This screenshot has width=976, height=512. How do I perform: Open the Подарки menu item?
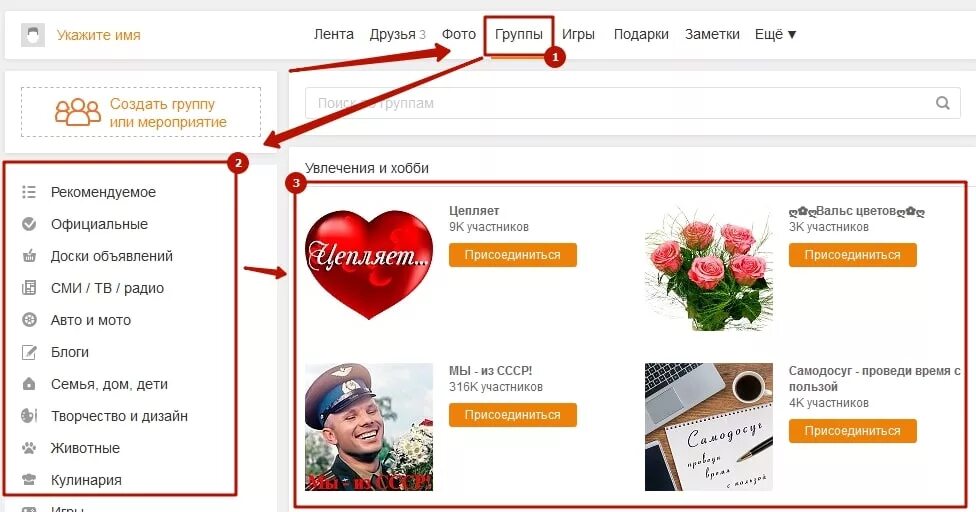(641, 34)
